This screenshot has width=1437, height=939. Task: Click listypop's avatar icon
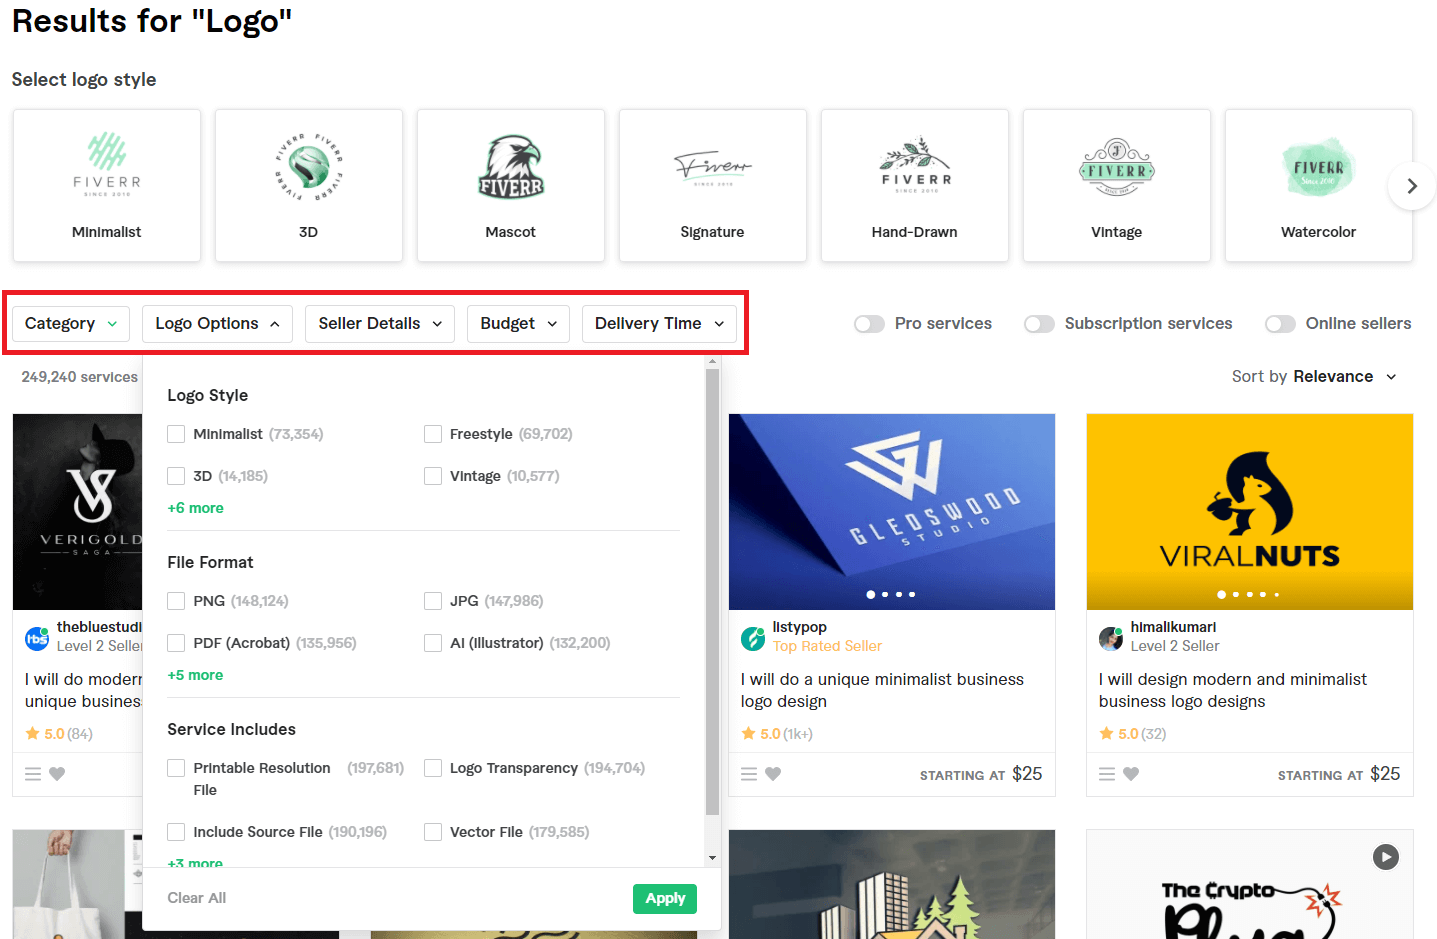pos(753,638)
